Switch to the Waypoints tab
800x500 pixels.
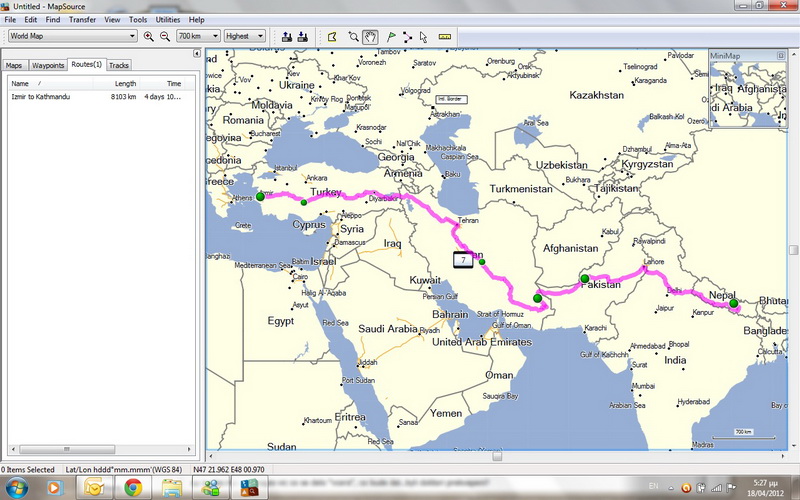[x=47, y=65]
